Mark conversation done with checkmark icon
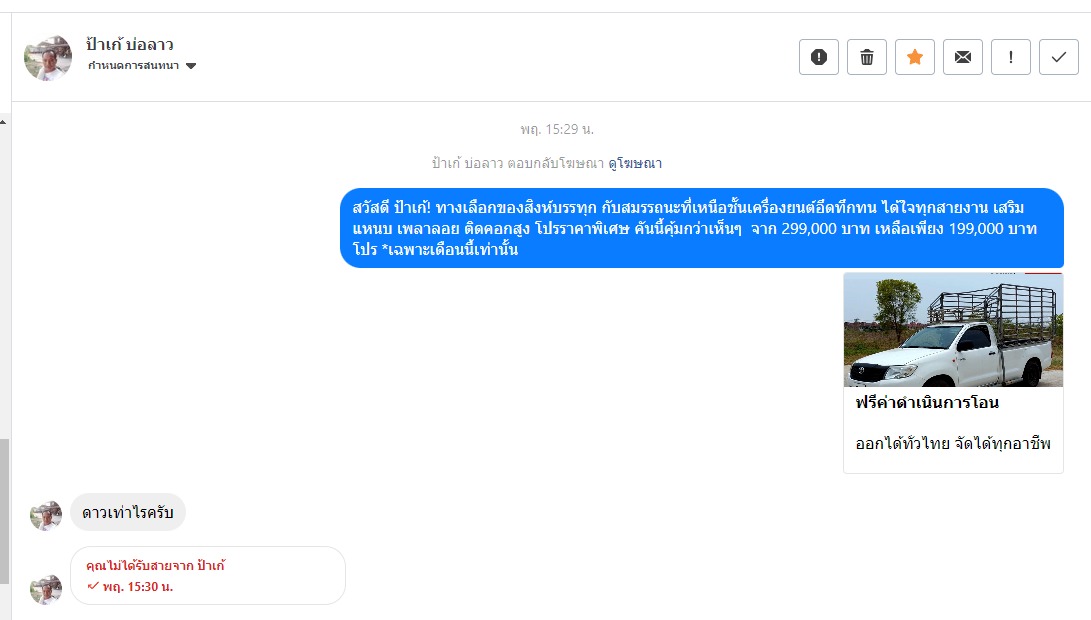Screen dimensions: 1091x620 1059,57
